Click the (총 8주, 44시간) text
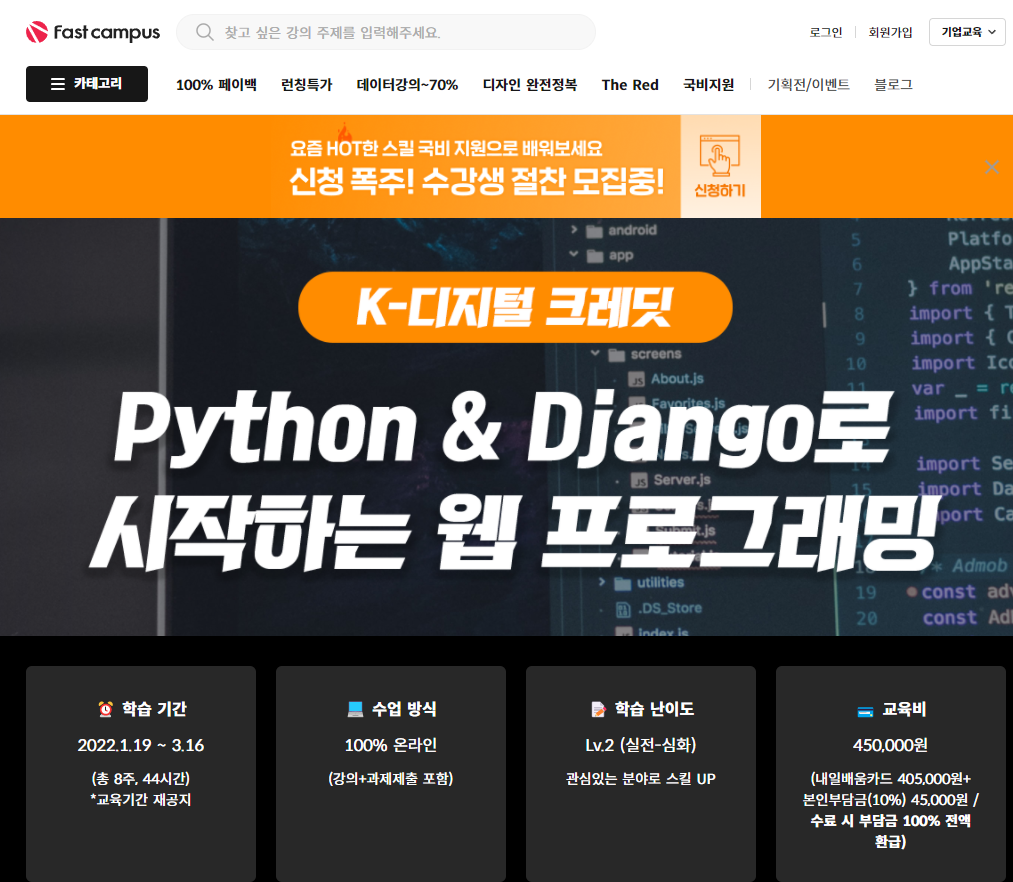1013x882 pixels. pos(141,779)
